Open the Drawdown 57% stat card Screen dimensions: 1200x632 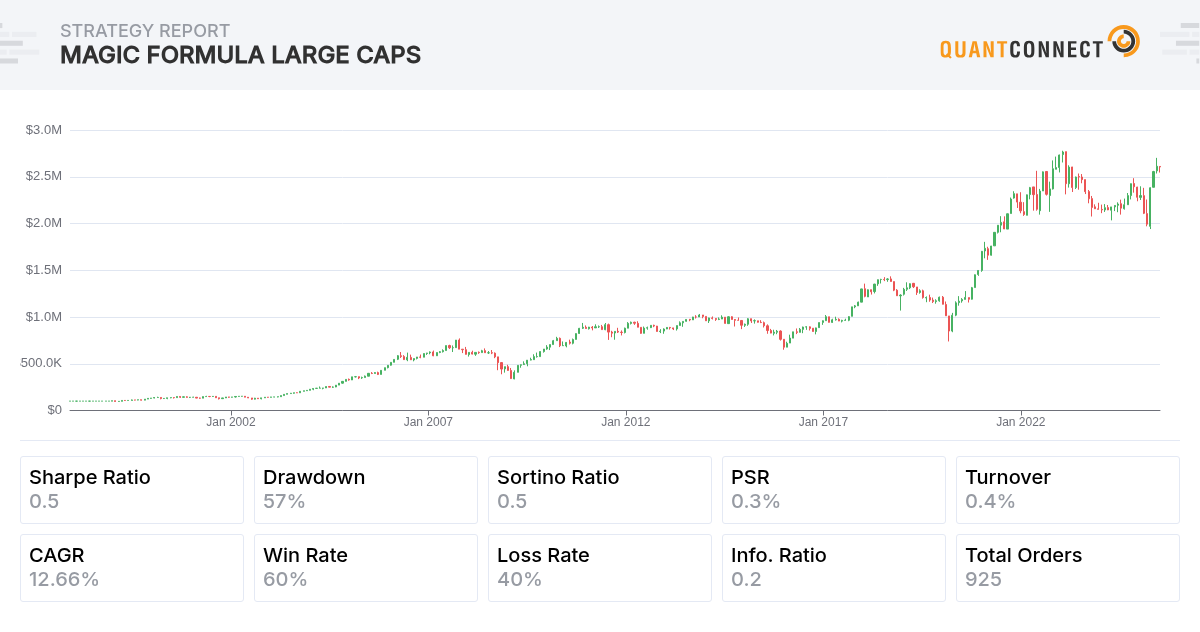366,490
